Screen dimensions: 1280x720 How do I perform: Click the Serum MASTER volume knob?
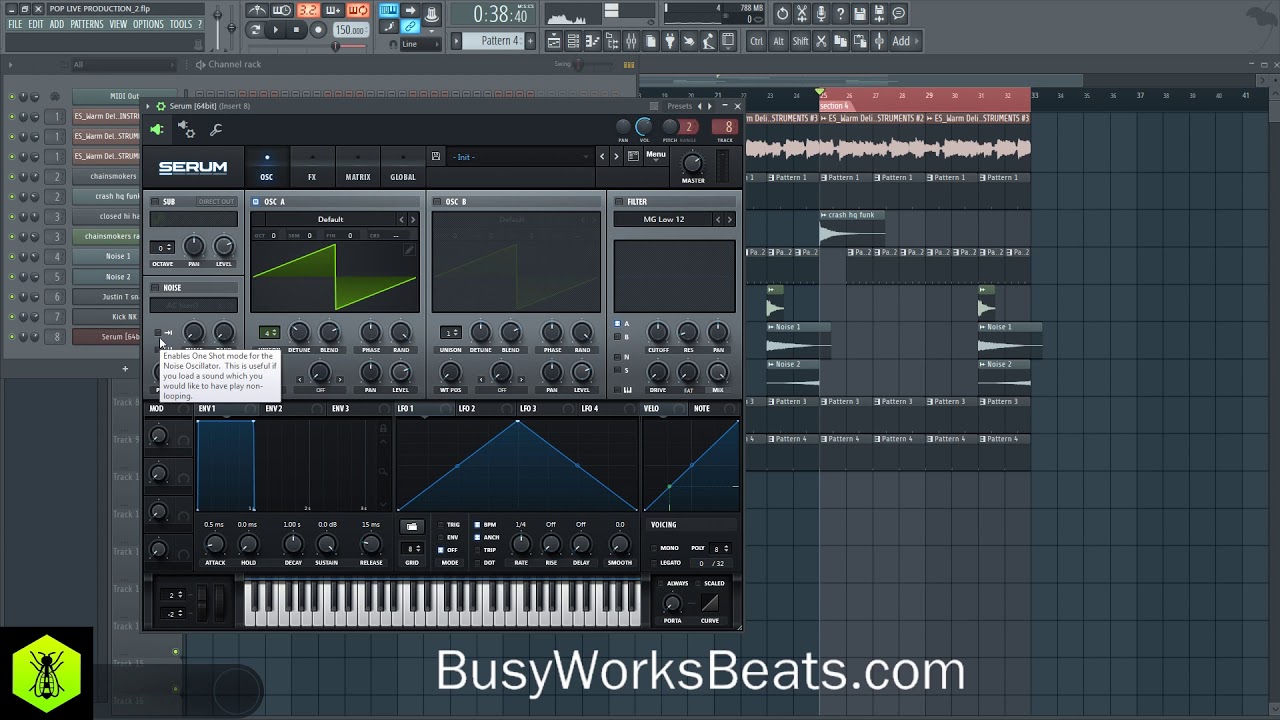692,163
